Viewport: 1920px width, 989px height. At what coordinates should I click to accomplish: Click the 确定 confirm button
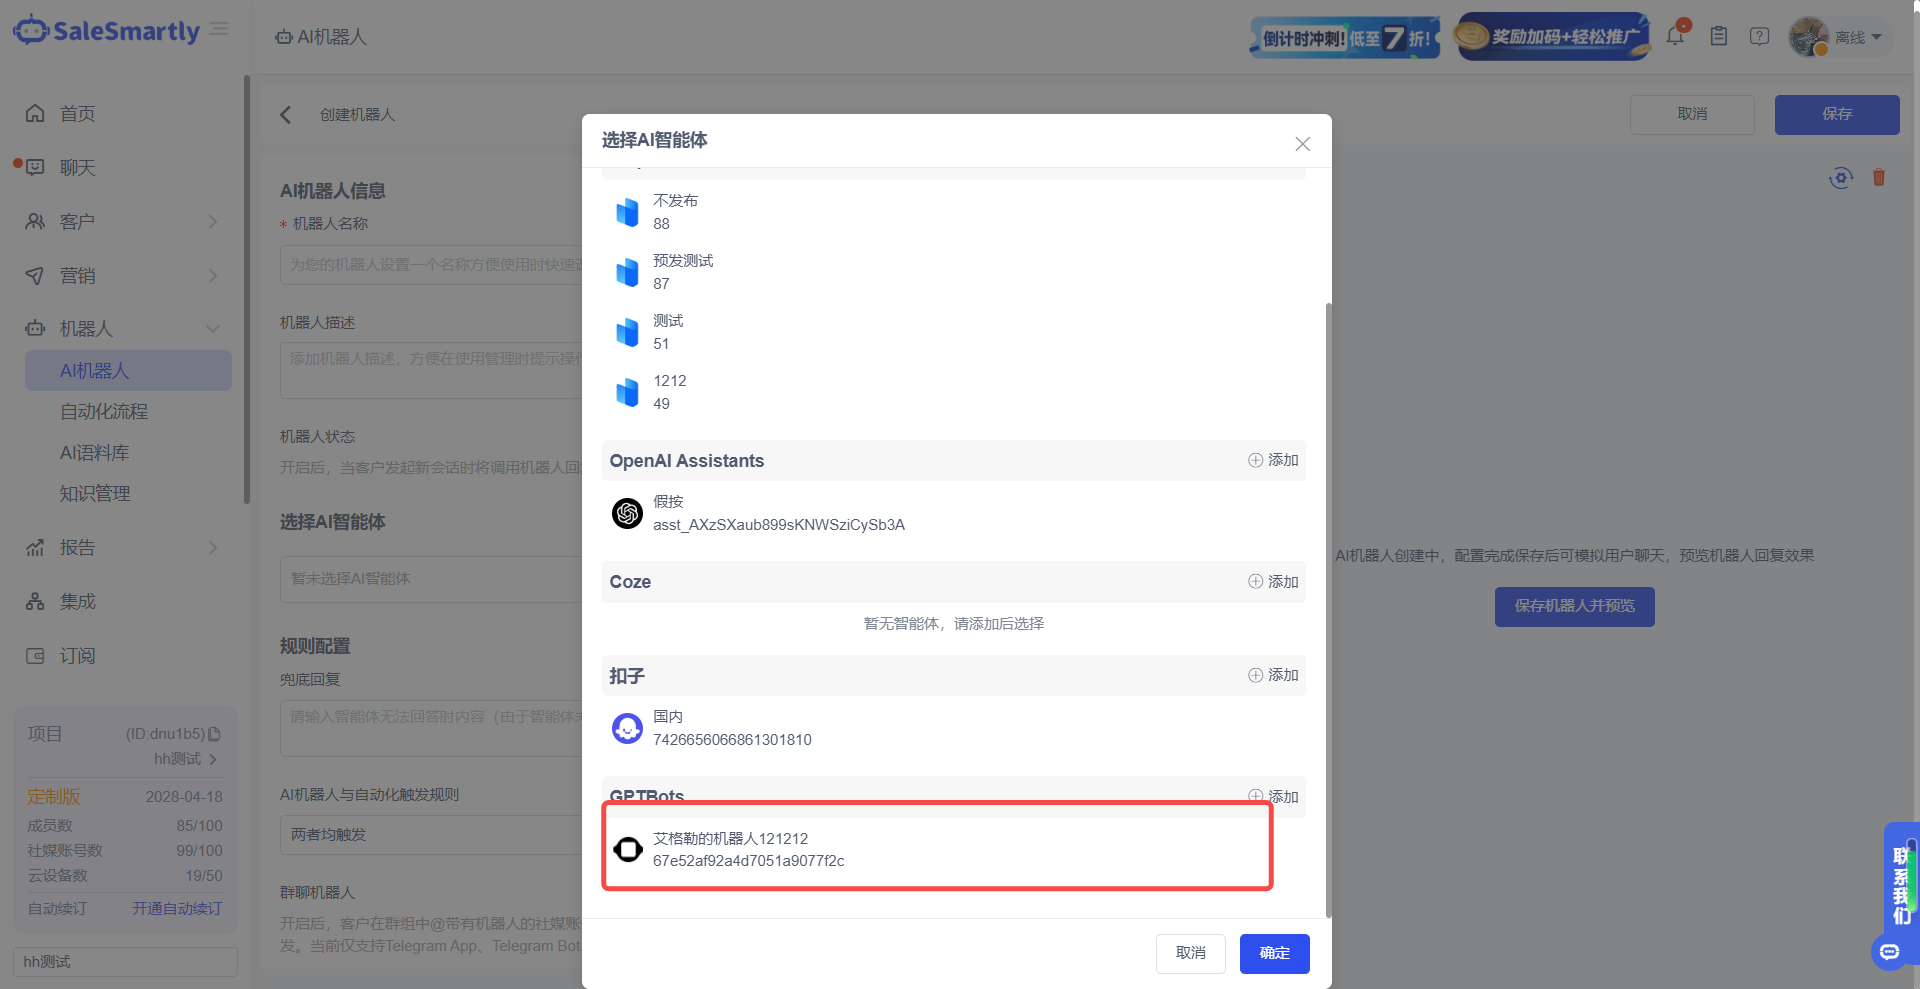pos(1274,953)
